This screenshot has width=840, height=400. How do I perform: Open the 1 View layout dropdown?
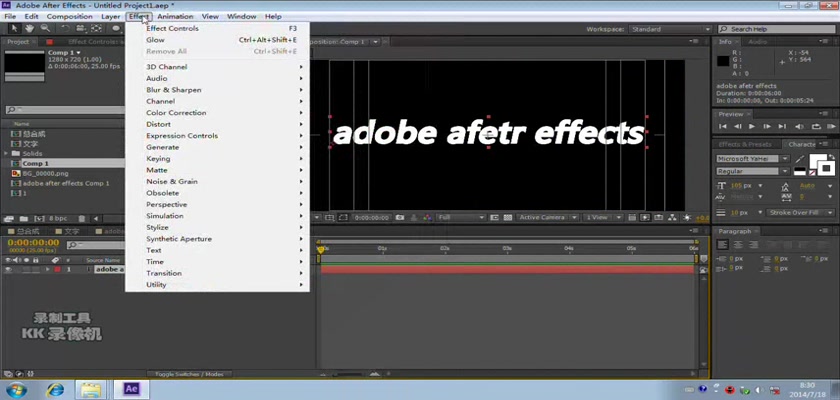[x=603, y=218]
